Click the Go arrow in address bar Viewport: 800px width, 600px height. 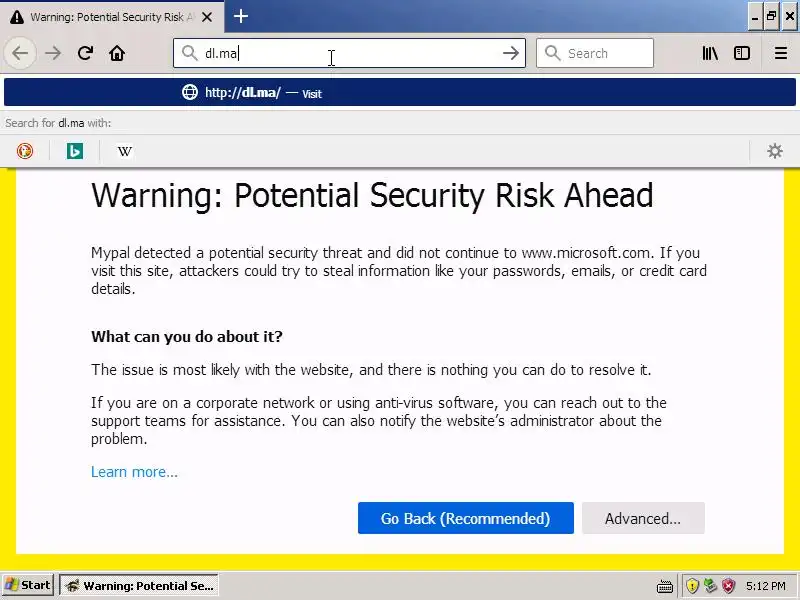point(510,53)
